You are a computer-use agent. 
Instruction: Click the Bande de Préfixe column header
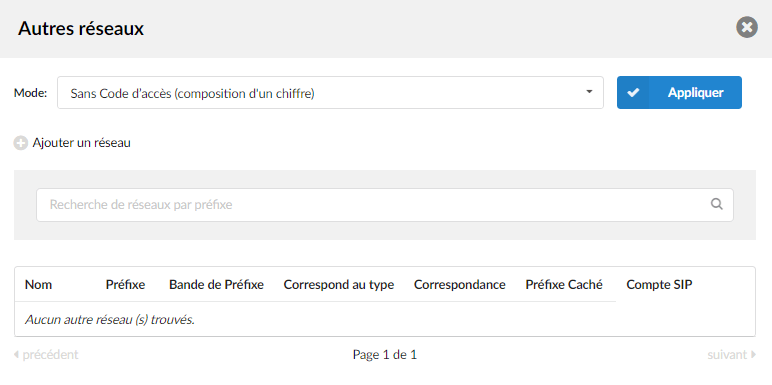click(x=216, y=285)
